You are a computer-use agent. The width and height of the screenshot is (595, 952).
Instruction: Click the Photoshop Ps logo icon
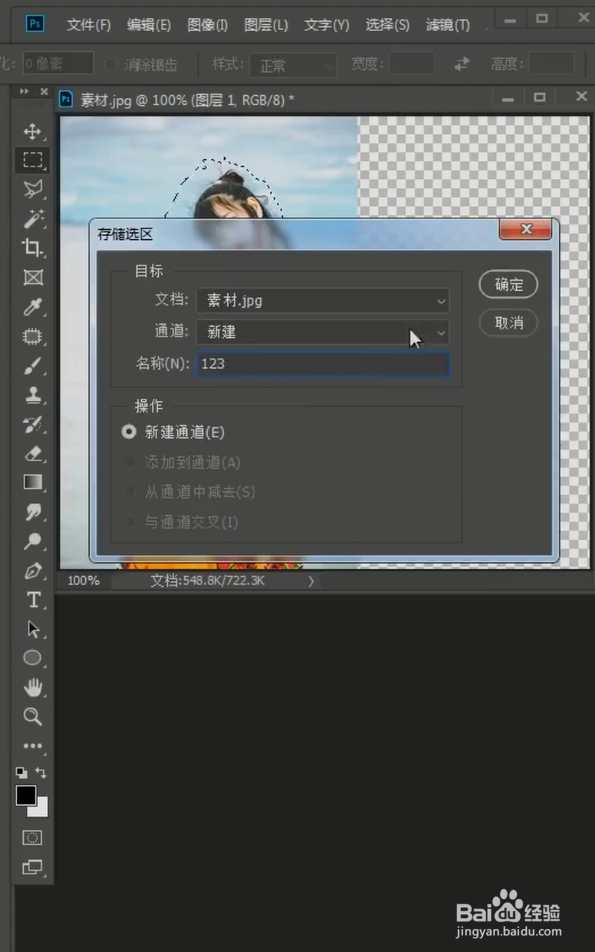(35, 24)
